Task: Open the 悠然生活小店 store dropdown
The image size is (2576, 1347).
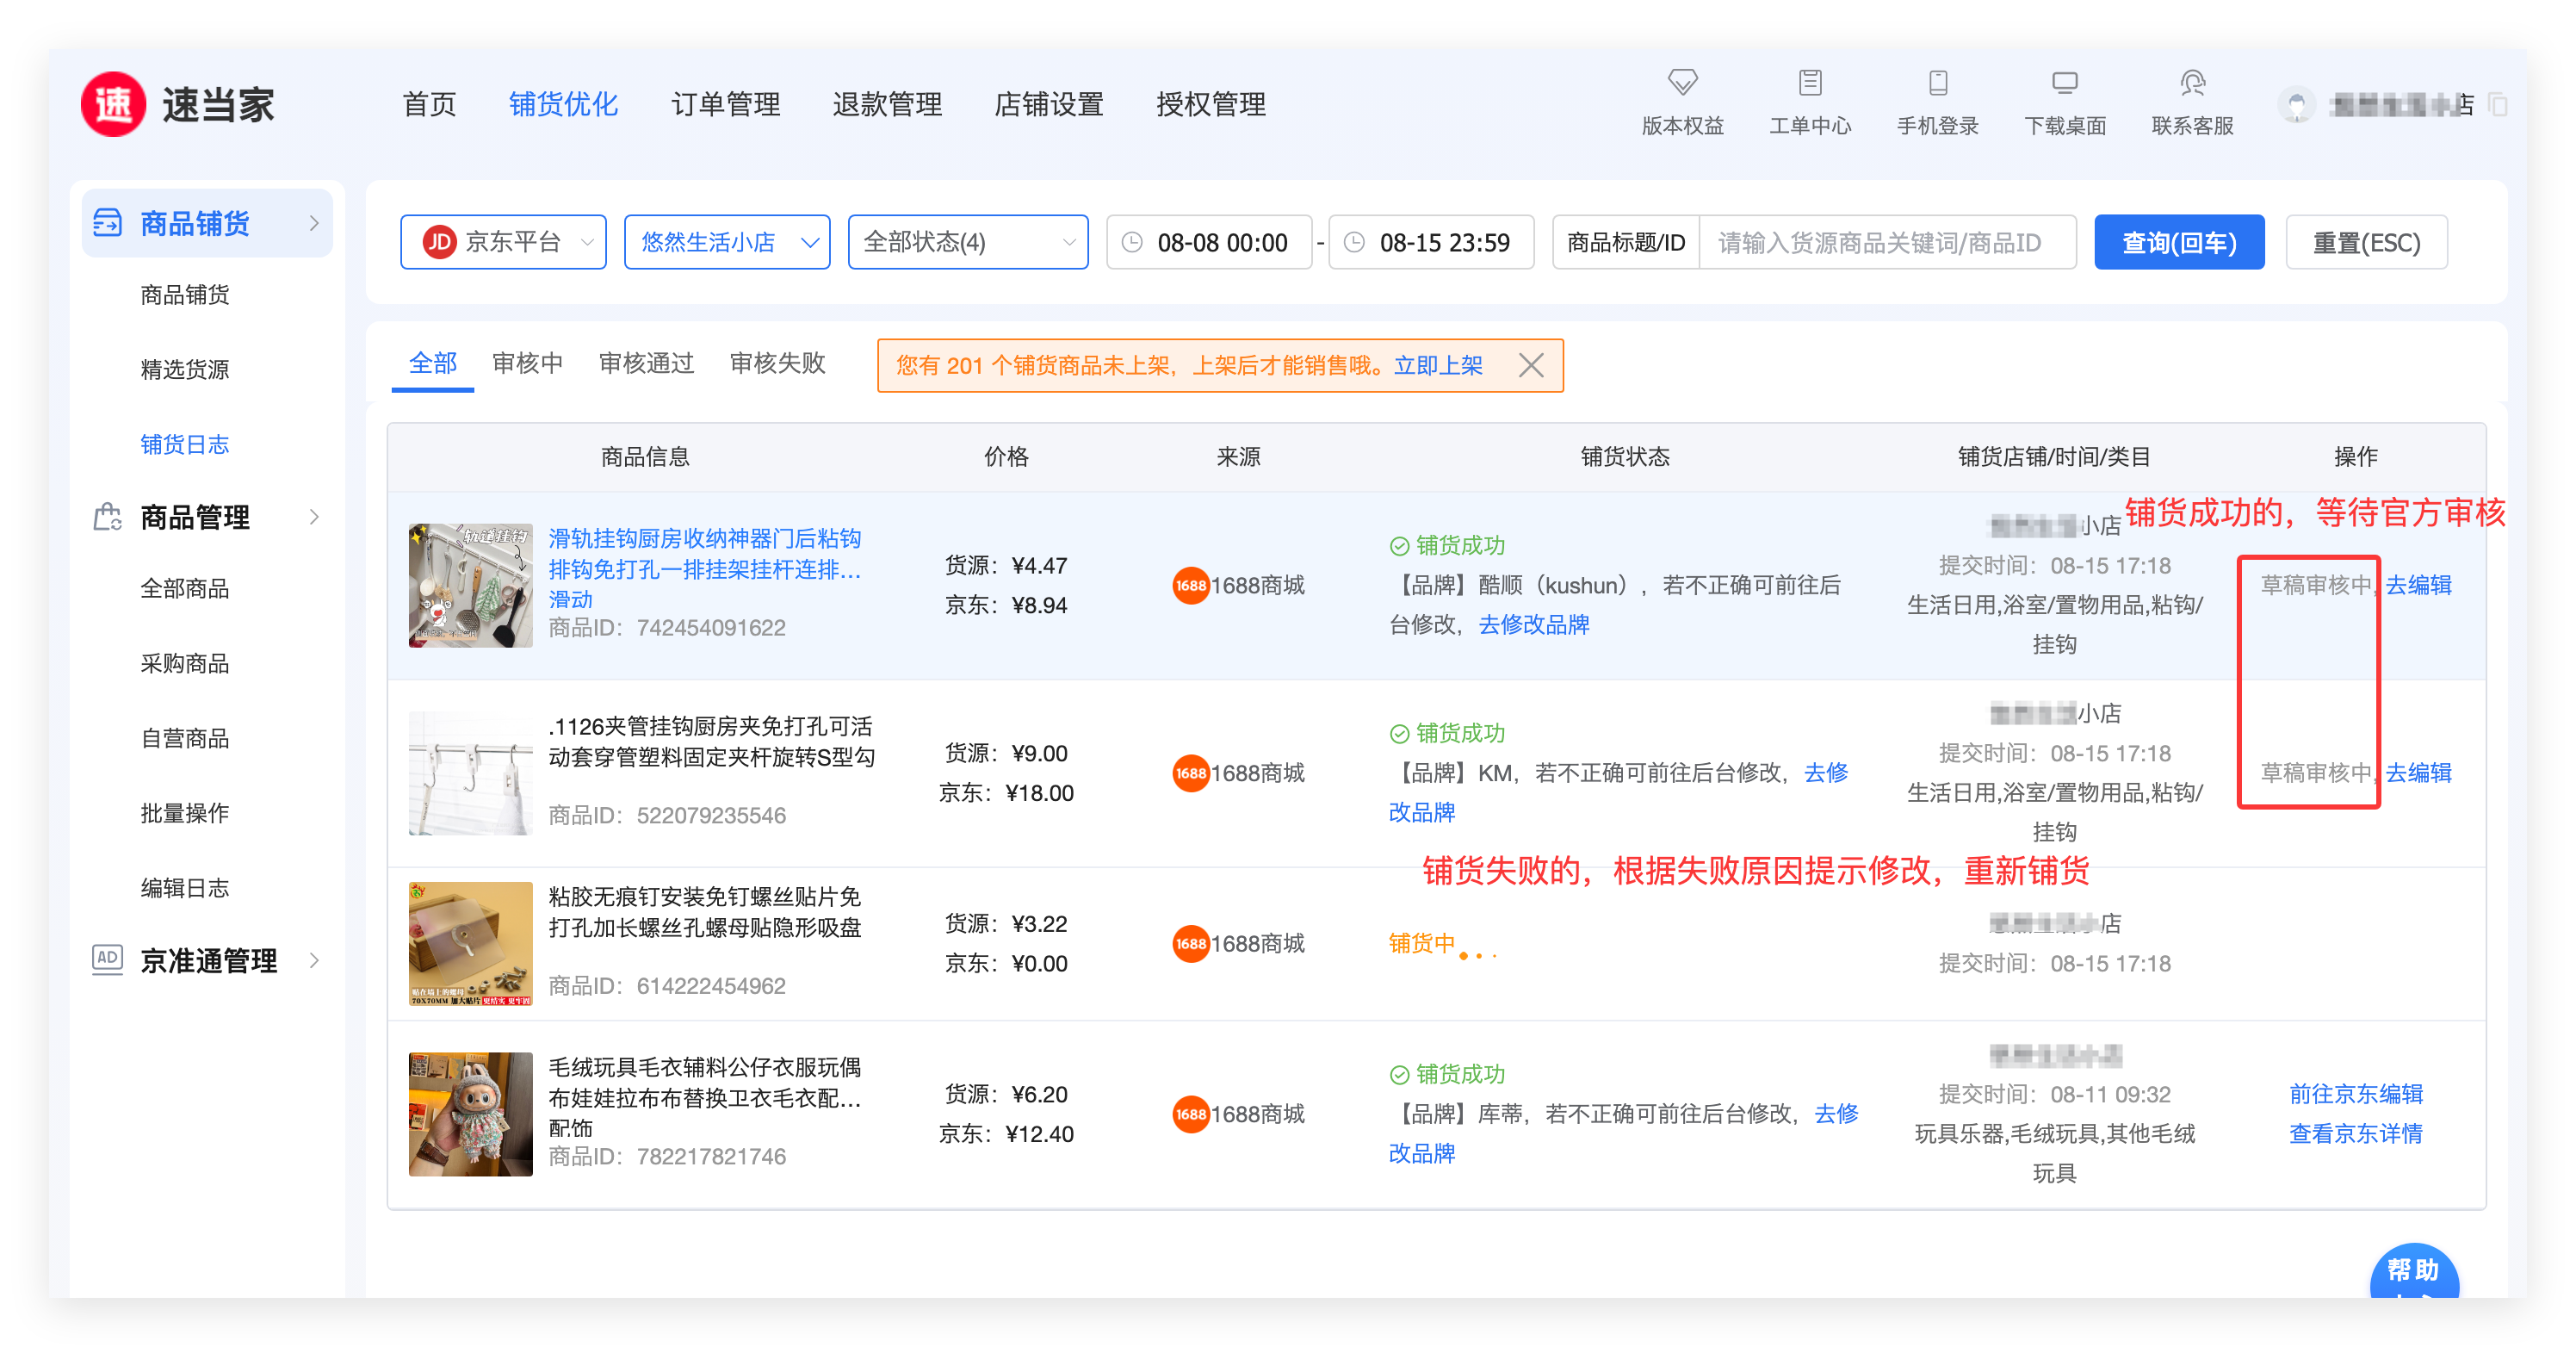Action: click(727, 242)
